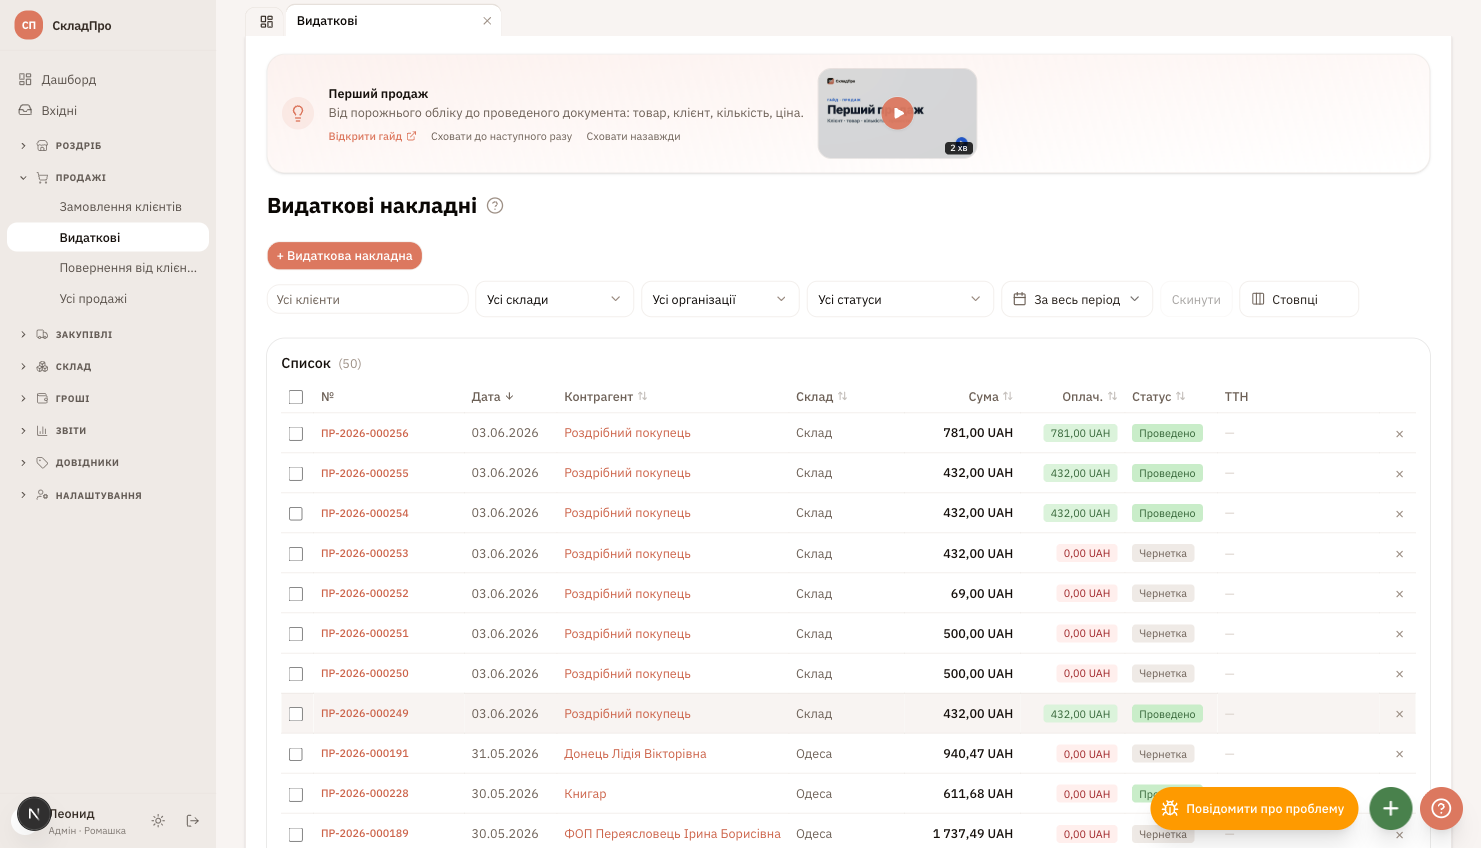Select the checkbox for ПР-2026-000255
Image resolution: width=1481 pixels, height=848 pixels.
pos(296,474)
